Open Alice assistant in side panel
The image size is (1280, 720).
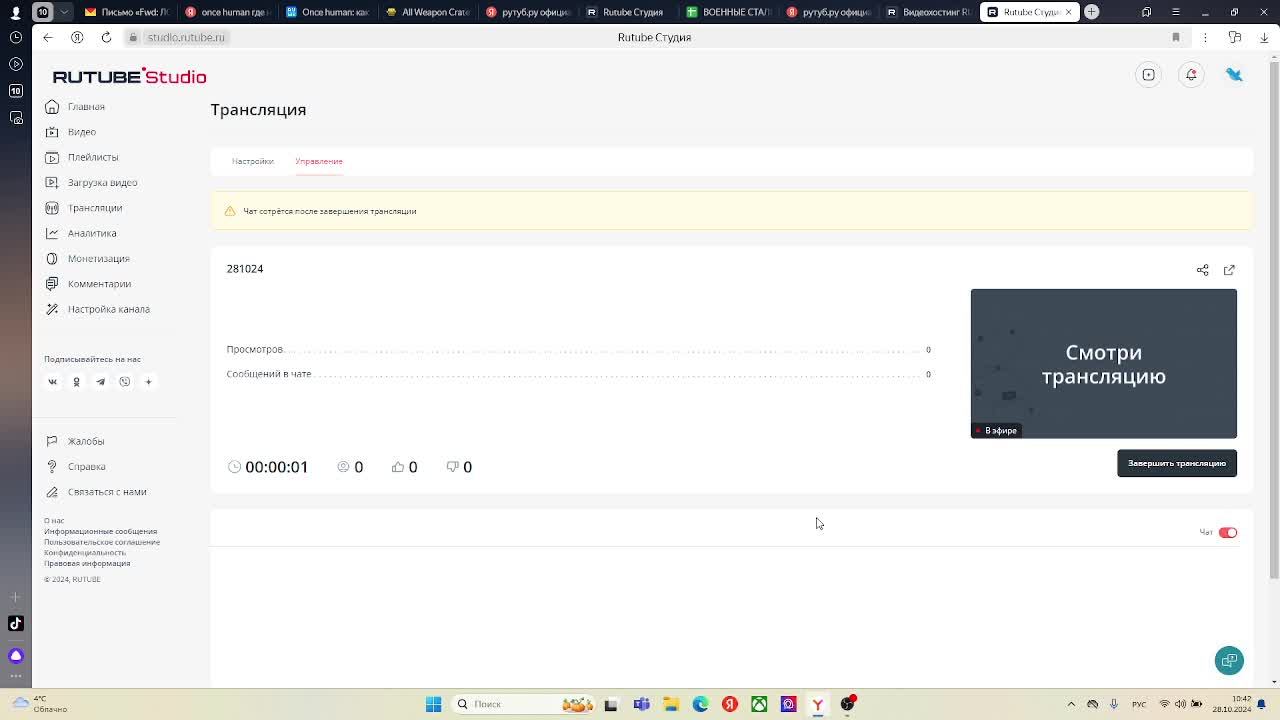click(15, 655)
